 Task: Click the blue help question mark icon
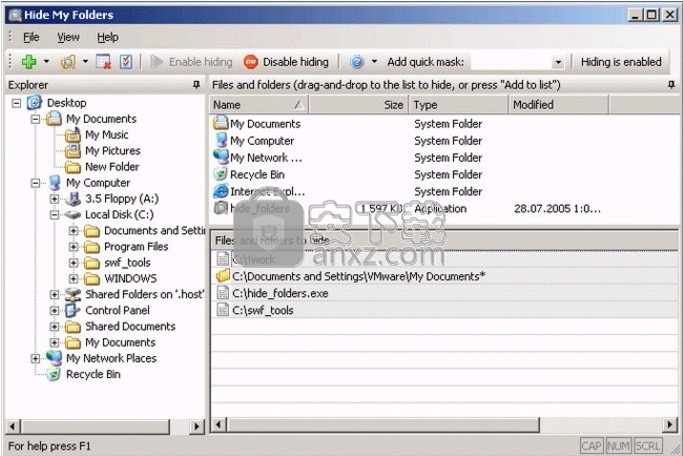(x=357, y=62)
